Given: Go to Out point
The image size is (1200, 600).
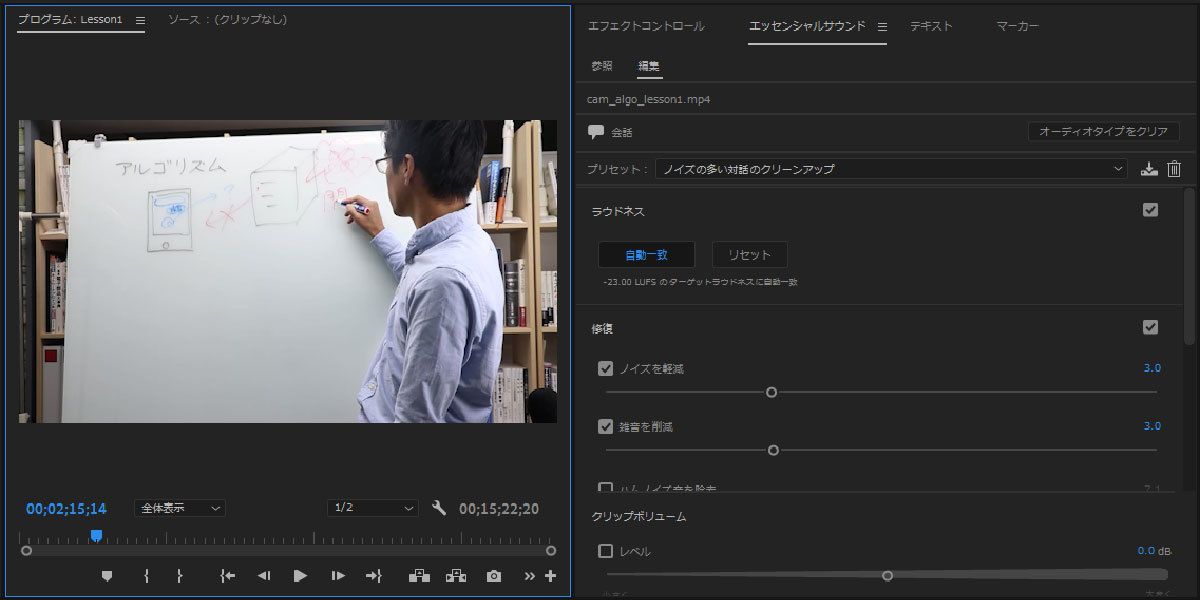Looking at the screenshot, I should (374, 575).
